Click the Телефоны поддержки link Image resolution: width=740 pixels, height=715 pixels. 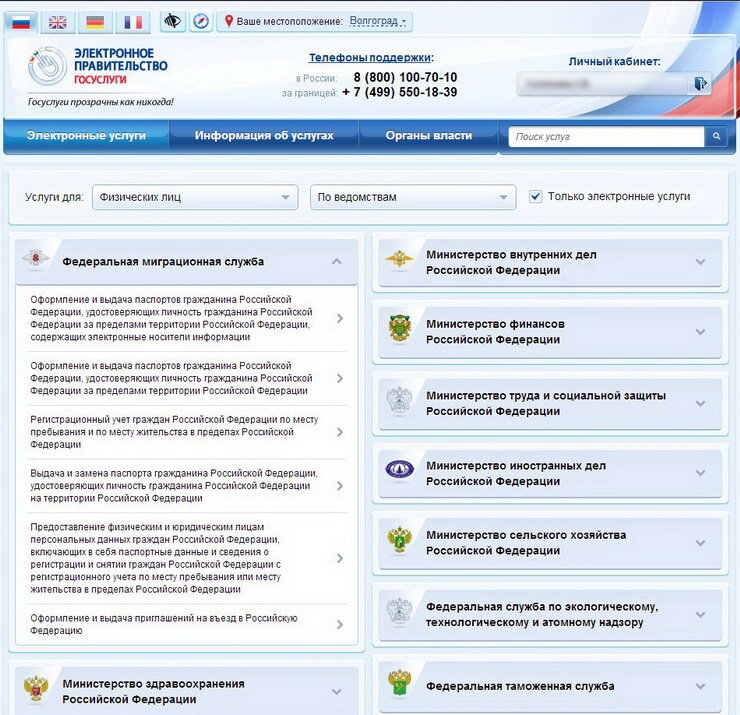pos(370,58)
